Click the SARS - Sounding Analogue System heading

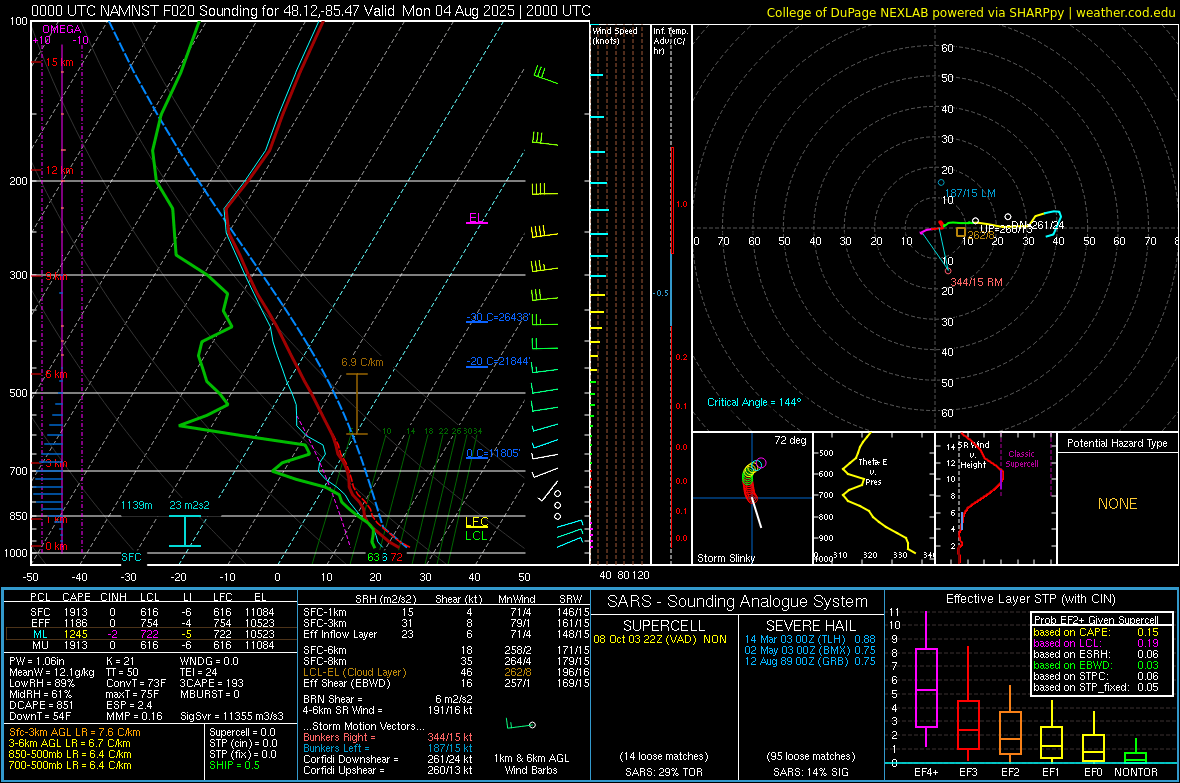point(738,602)
